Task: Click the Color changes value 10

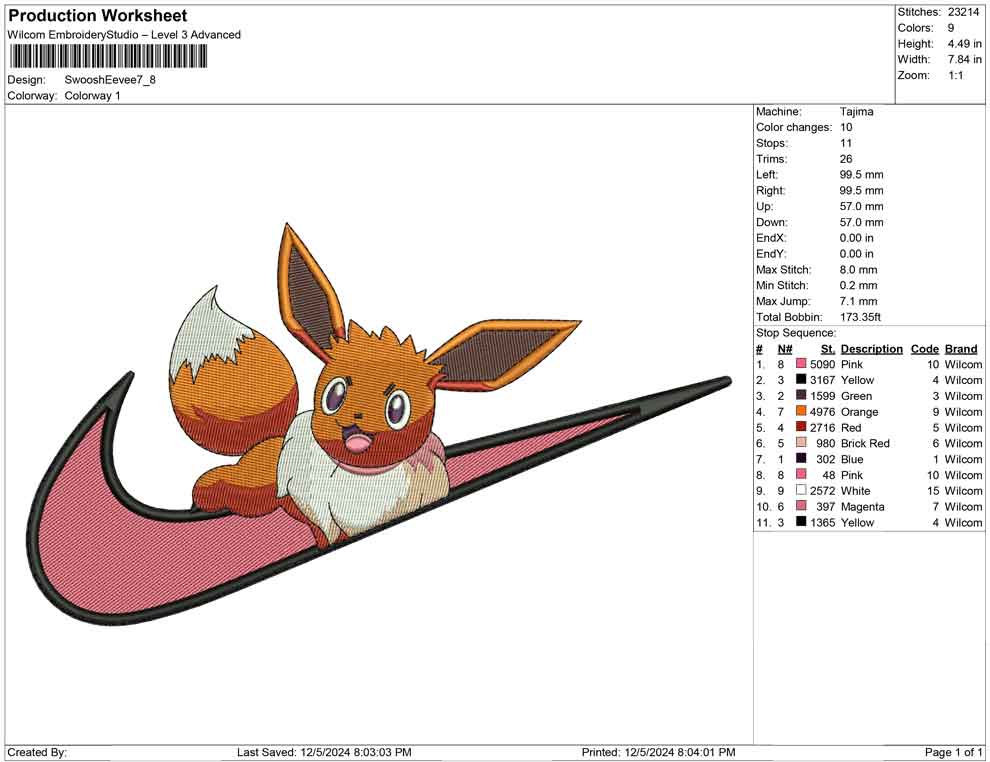Action: pyautogui.click(x=846, y=128)
